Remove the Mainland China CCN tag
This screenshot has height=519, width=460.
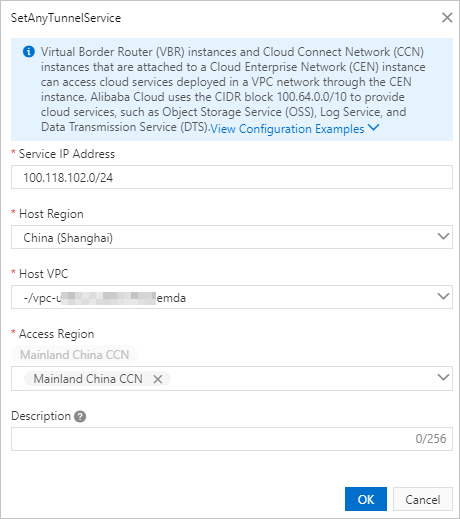click(158, 379)
